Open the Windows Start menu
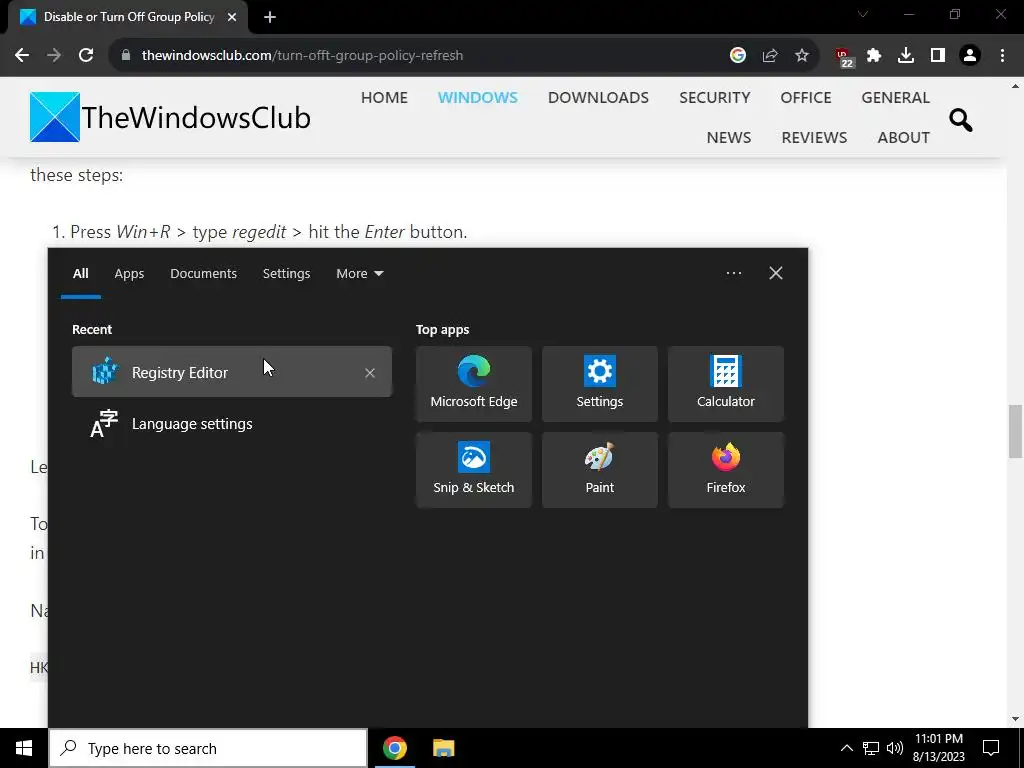The image size is (1024, 768). click(24, 748)
